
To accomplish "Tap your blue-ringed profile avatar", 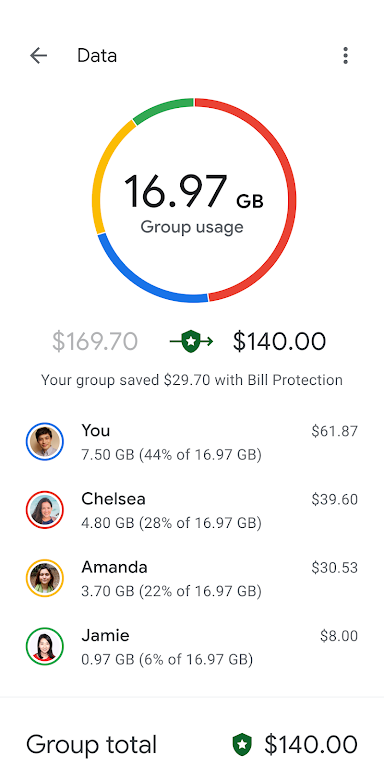I will point(45,442).
